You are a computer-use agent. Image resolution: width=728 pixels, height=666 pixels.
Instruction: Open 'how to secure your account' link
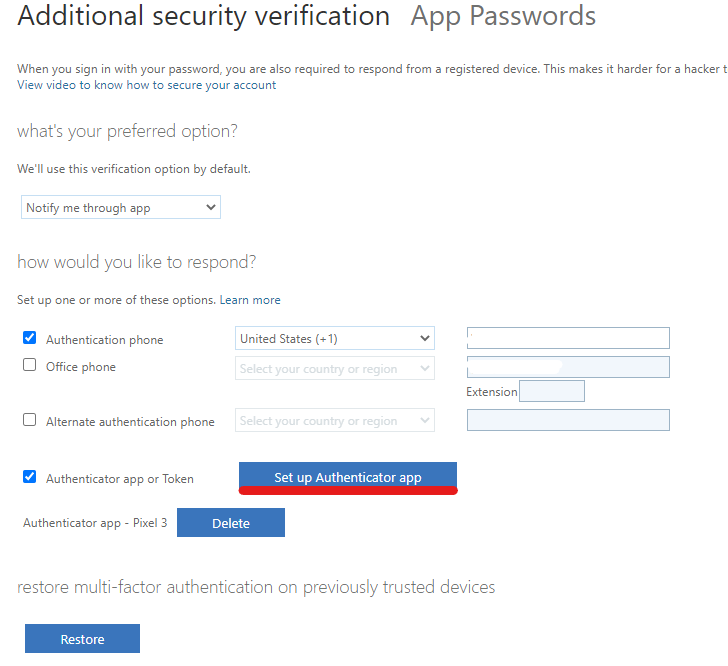201,85
